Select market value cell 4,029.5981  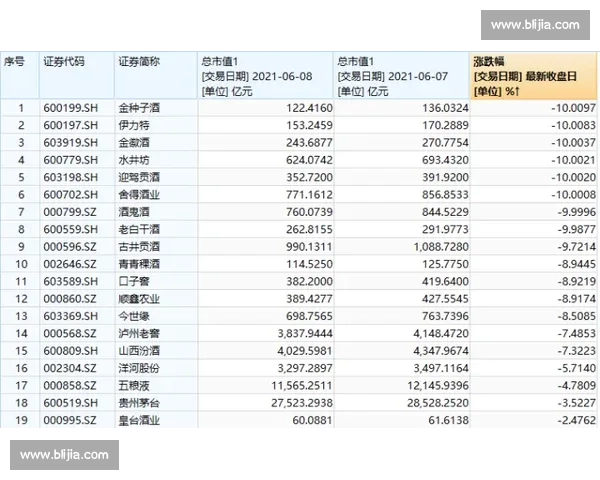305,351
